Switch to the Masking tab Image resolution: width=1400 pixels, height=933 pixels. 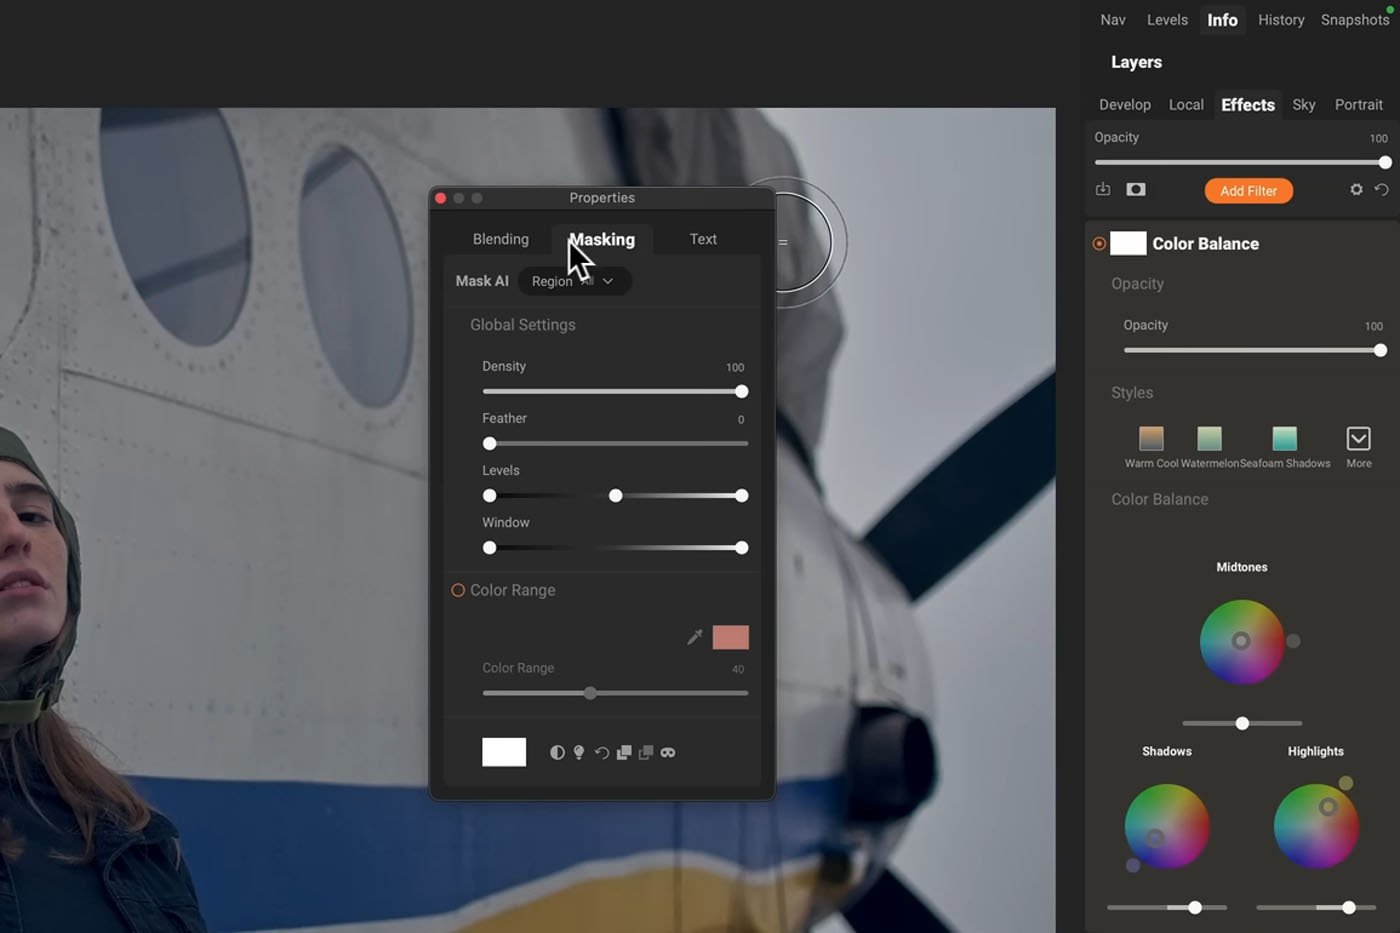click(602, 239)
